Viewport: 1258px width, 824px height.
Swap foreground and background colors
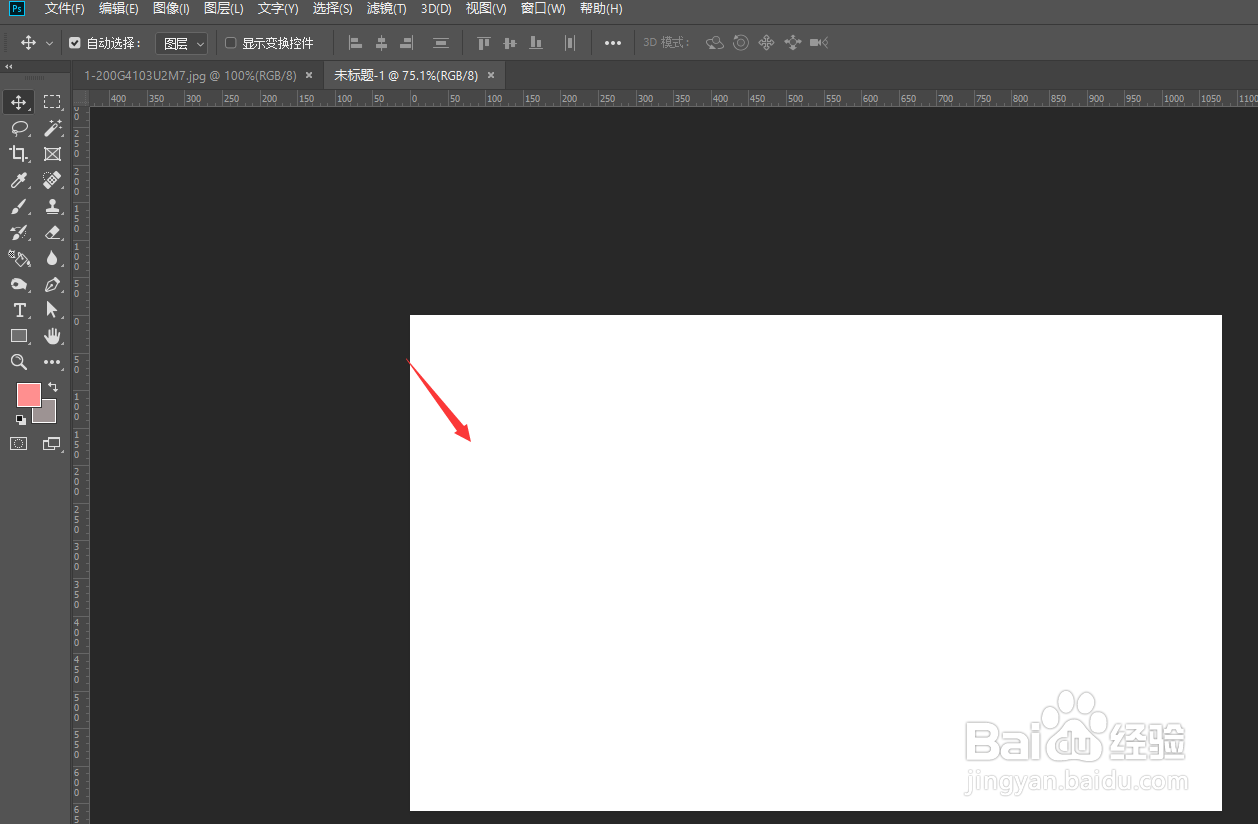coord(53,386)
